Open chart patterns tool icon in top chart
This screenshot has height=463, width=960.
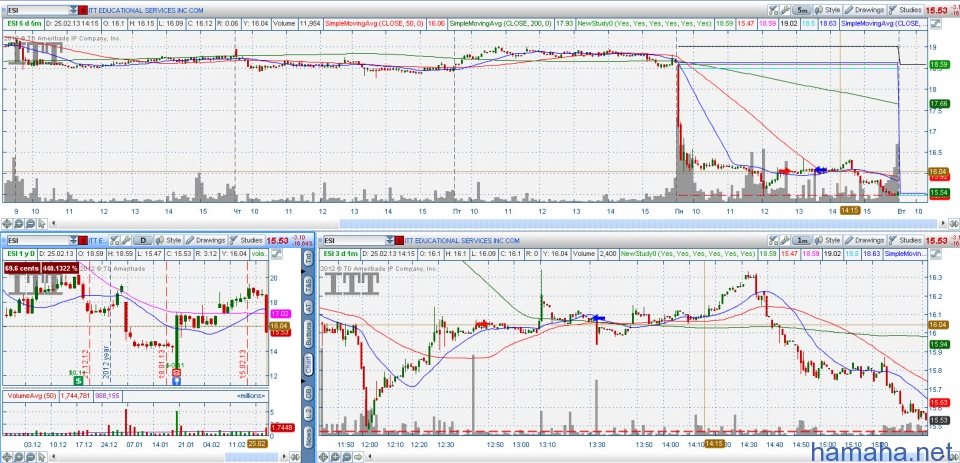(x=774, y=10)
